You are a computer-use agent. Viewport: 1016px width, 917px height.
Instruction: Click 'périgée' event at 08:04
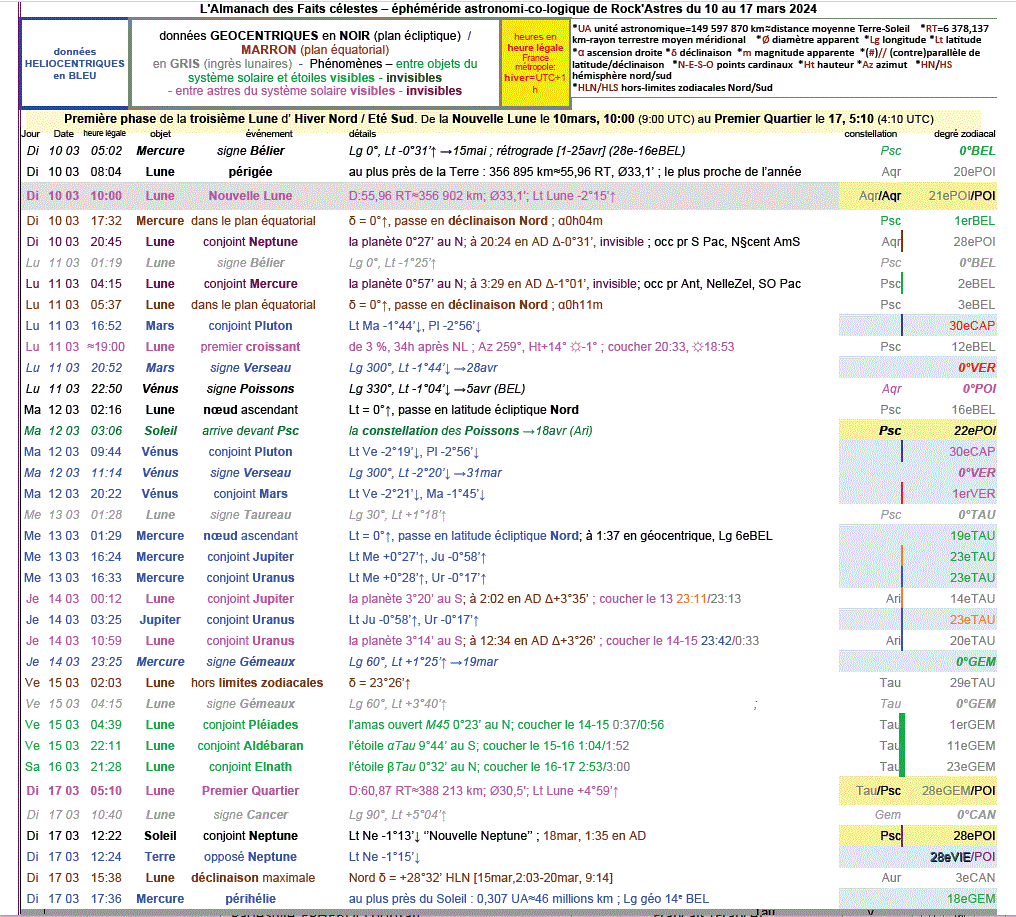(250, 172)
